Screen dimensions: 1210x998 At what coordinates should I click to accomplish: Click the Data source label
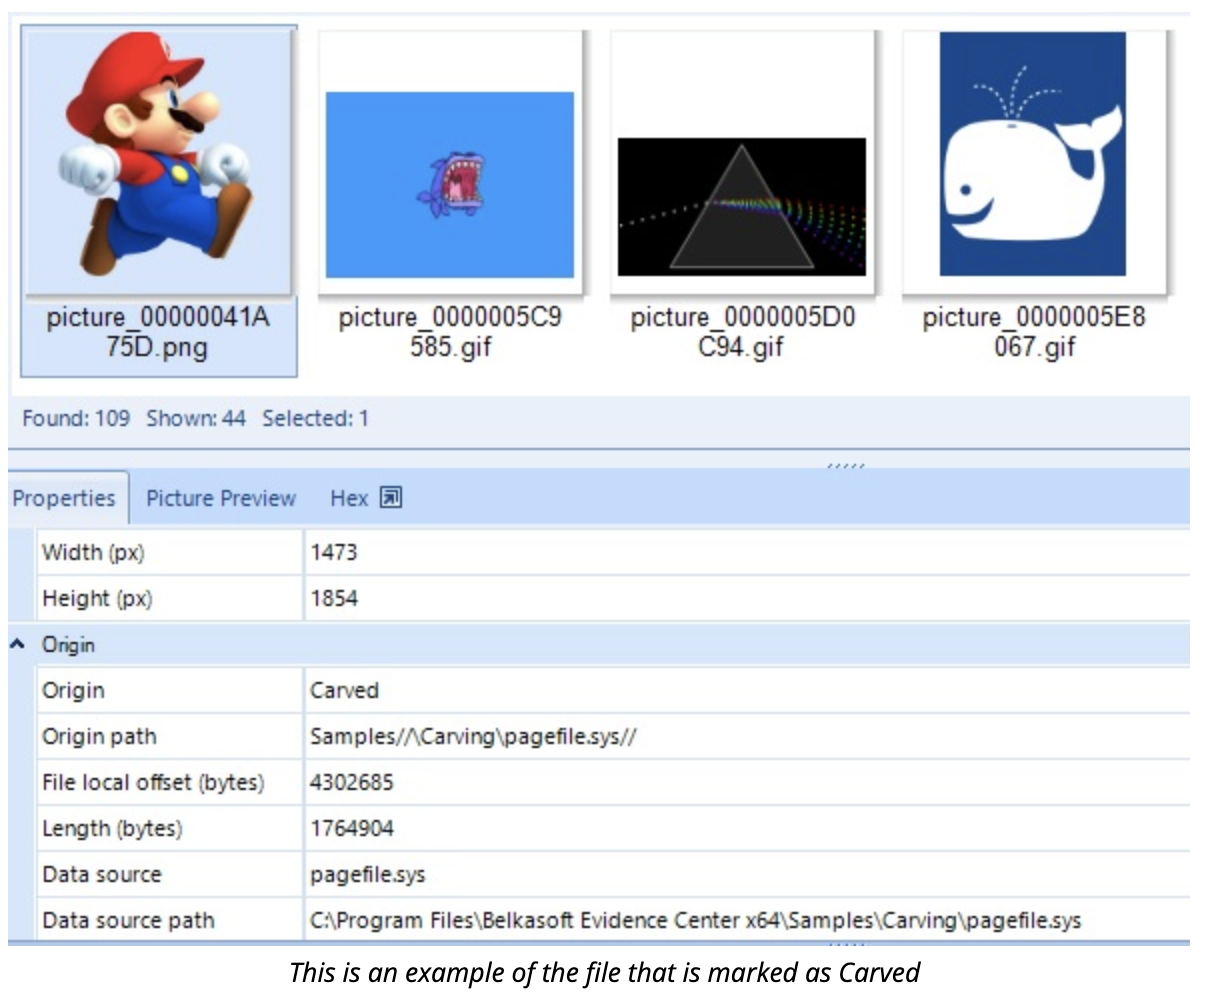[x=101, y=874]
